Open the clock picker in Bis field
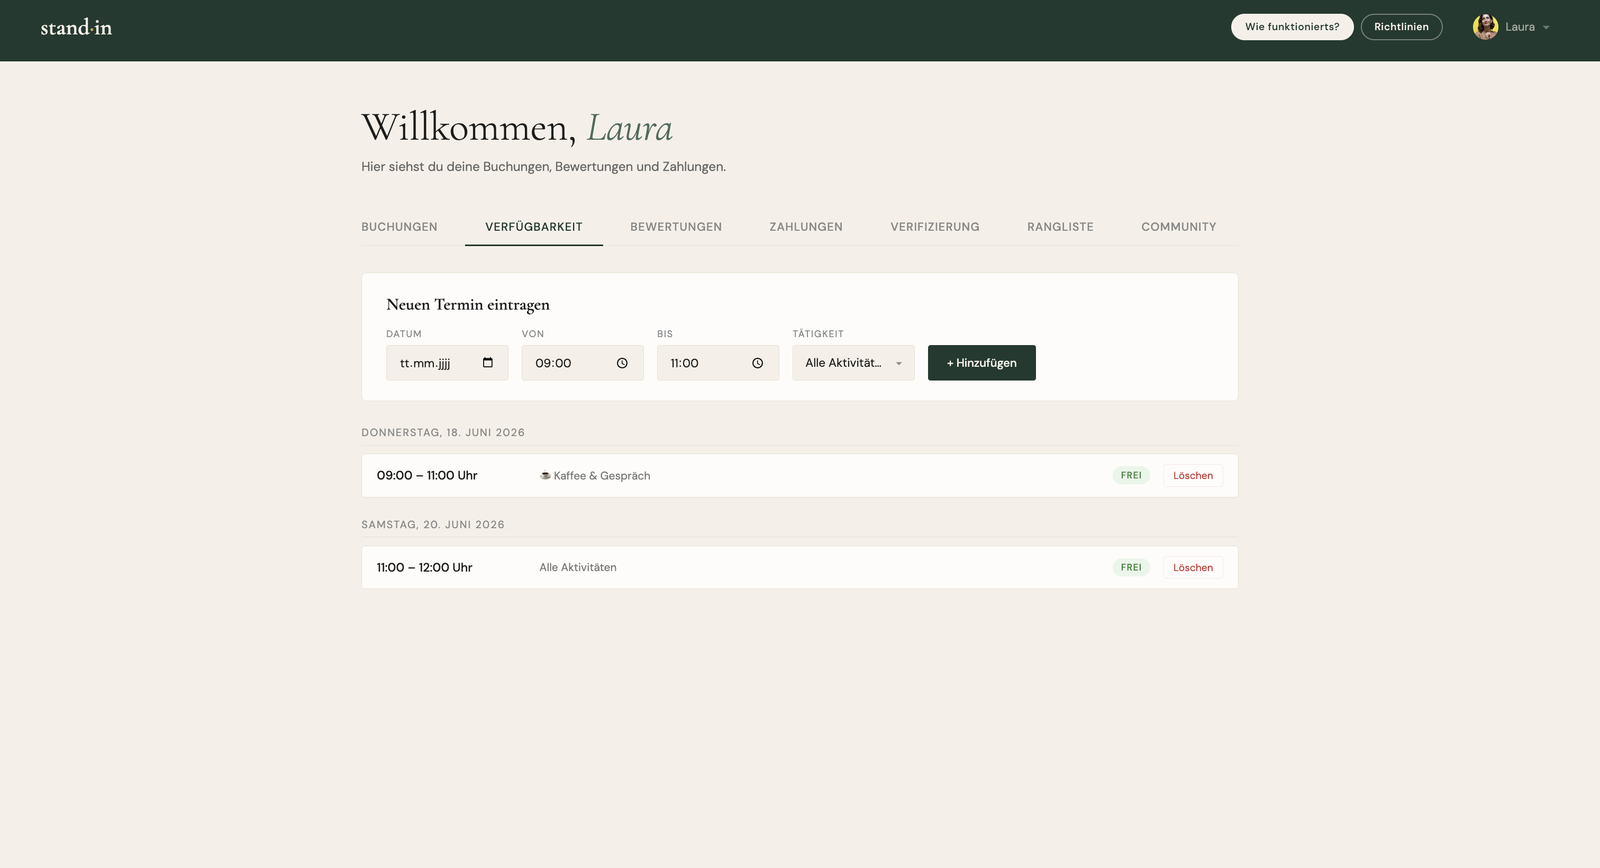 point(758,363)
